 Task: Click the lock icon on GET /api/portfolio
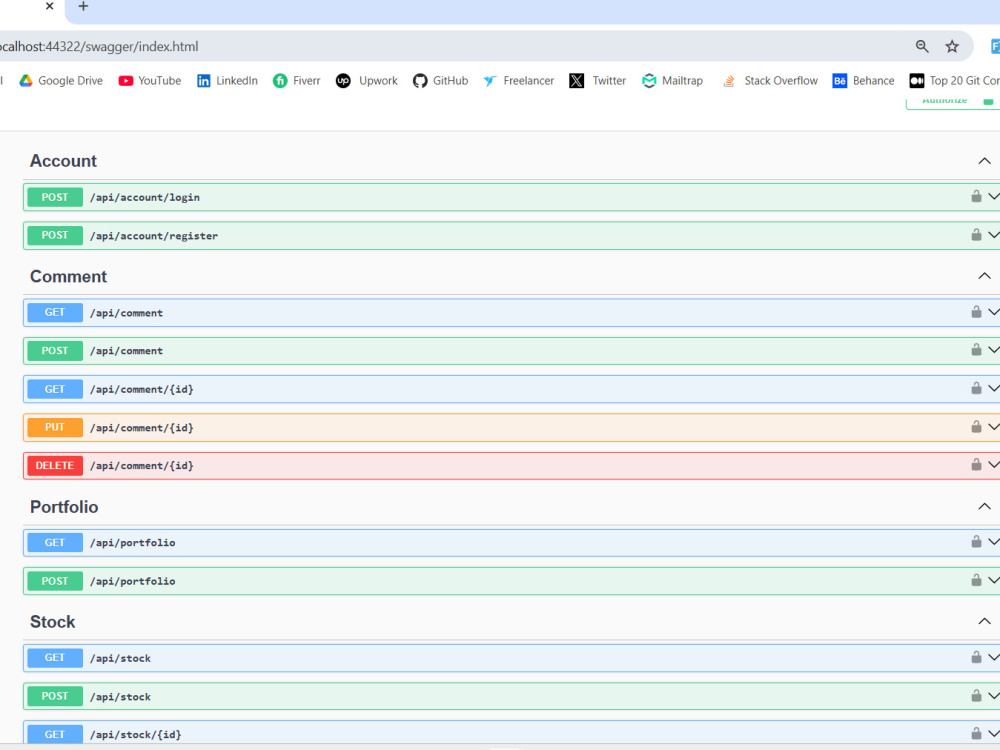tap(976, 541)
